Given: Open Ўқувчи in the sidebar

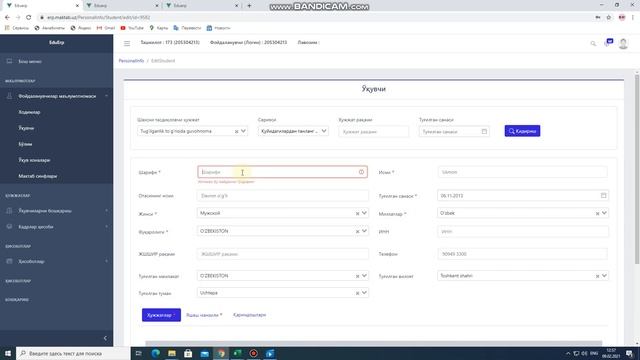Looking at the screenshot, I should (26, 128).
